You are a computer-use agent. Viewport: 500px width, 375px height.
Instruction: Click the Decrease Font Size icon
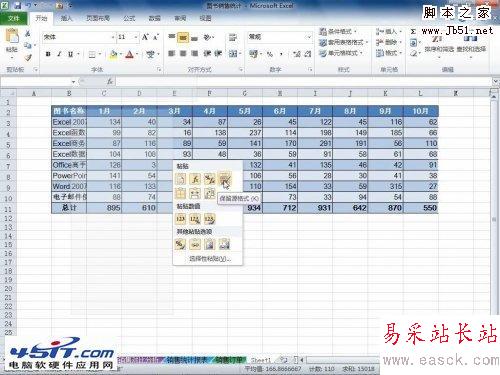coord(156,37)
